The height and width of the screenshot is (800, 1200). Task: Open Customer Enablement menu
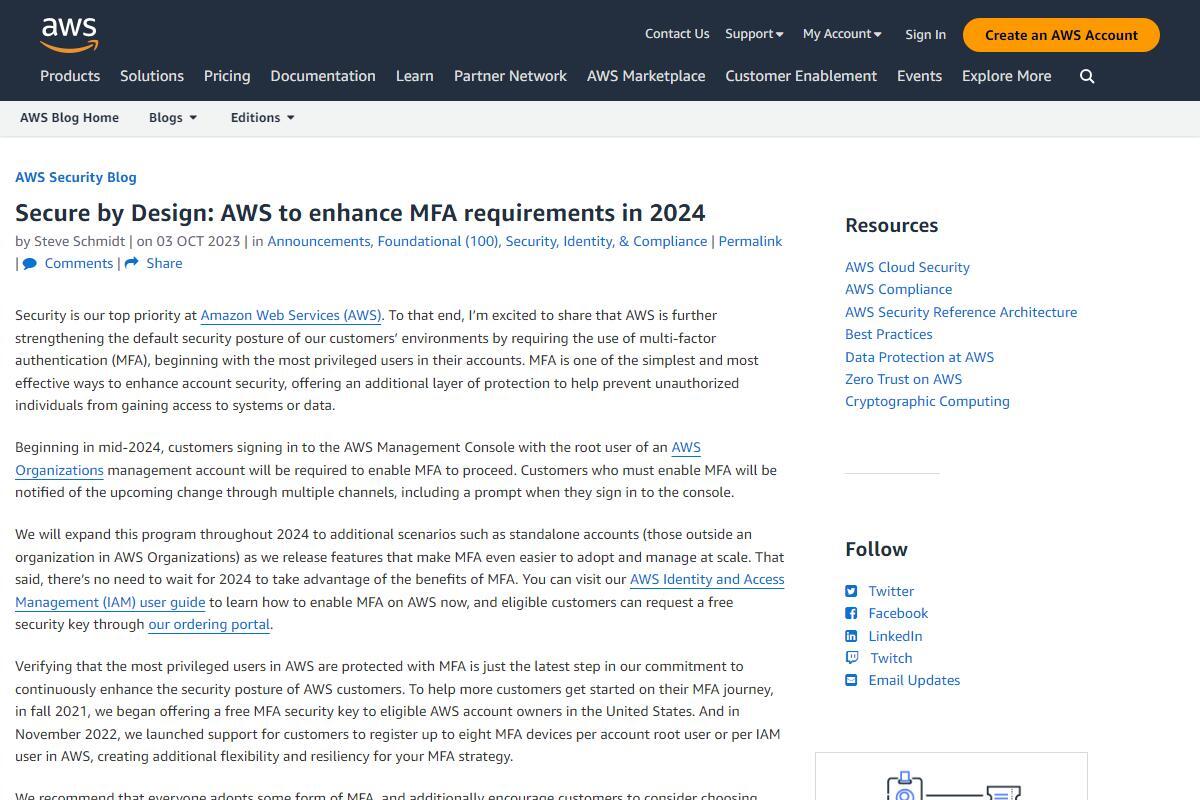801,76
